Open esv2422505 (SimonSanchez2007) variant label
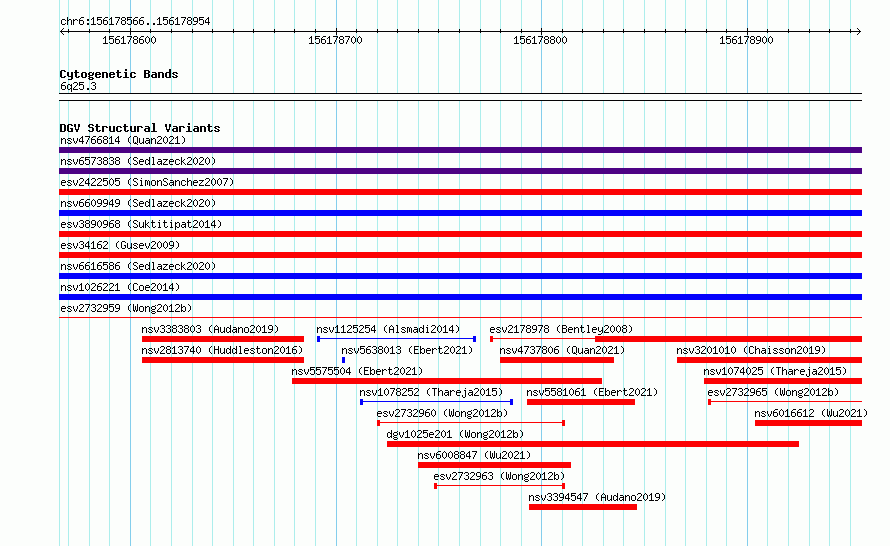Image resolution: width=890 pixels, height=546 pixels. (x=147, y=182)
